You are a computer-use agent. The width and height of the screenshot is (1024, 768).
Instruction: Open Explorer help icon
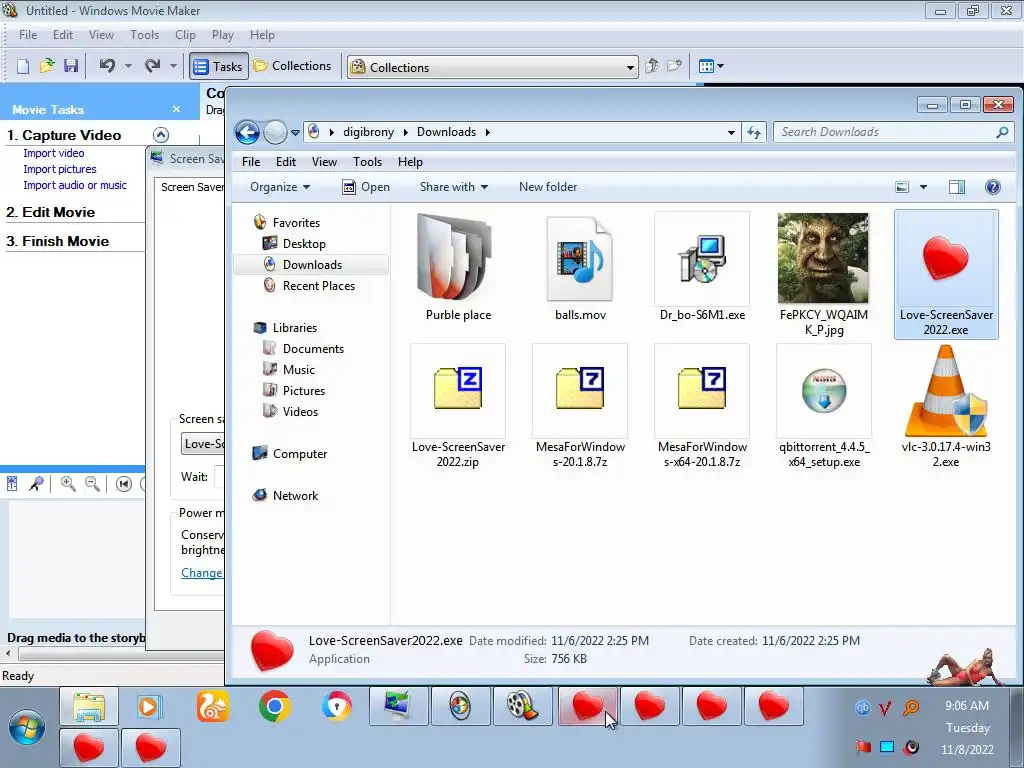[993, 187]
